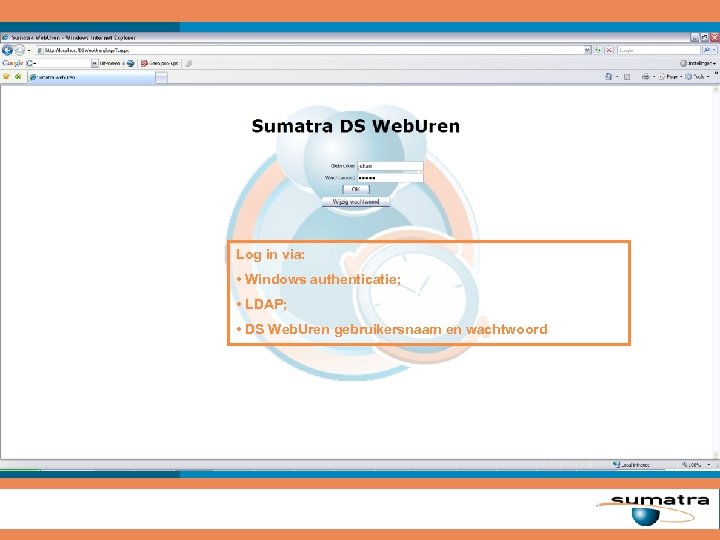Open the Home button dropdown arrow
The height and width of the screenshot is (540, 720).
[x=617, y=77]
